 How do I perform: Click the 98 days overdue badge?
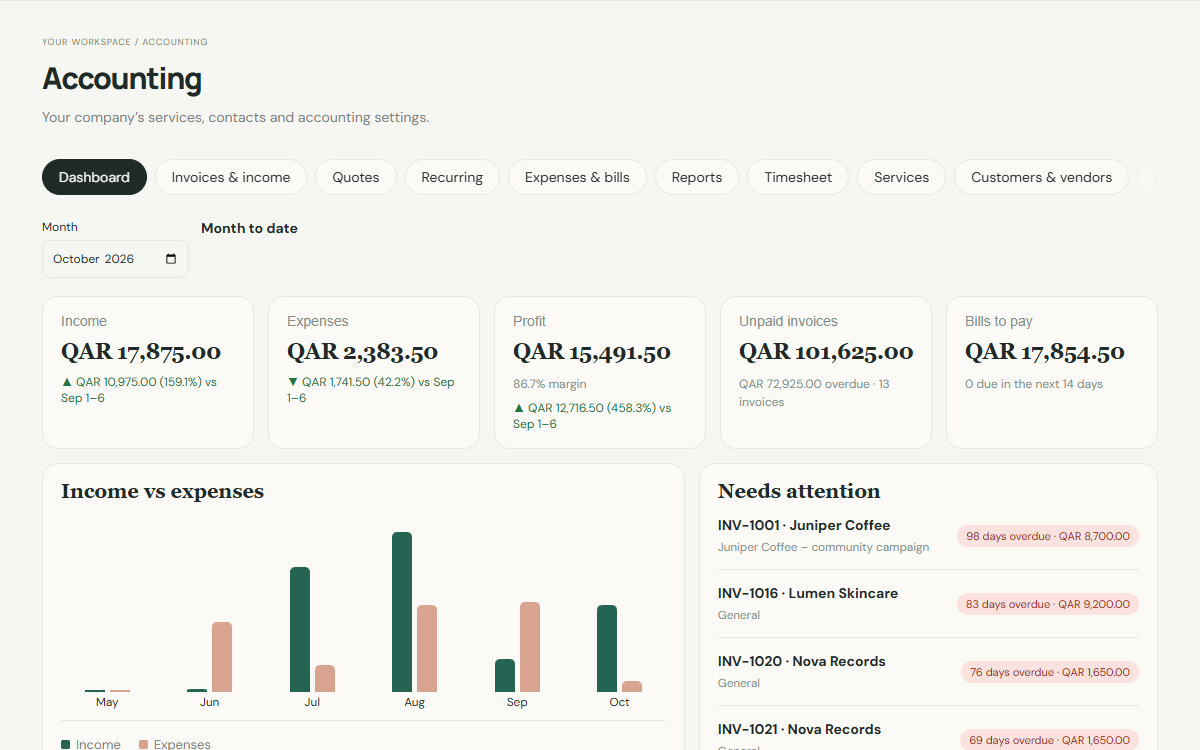coord(1048,536)
